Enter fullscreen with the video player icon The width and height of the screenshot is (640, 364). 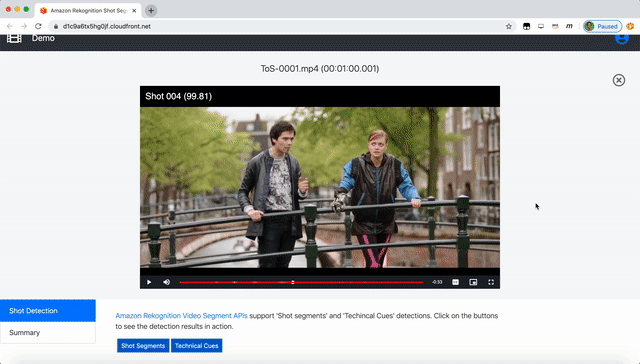[491, 282]
